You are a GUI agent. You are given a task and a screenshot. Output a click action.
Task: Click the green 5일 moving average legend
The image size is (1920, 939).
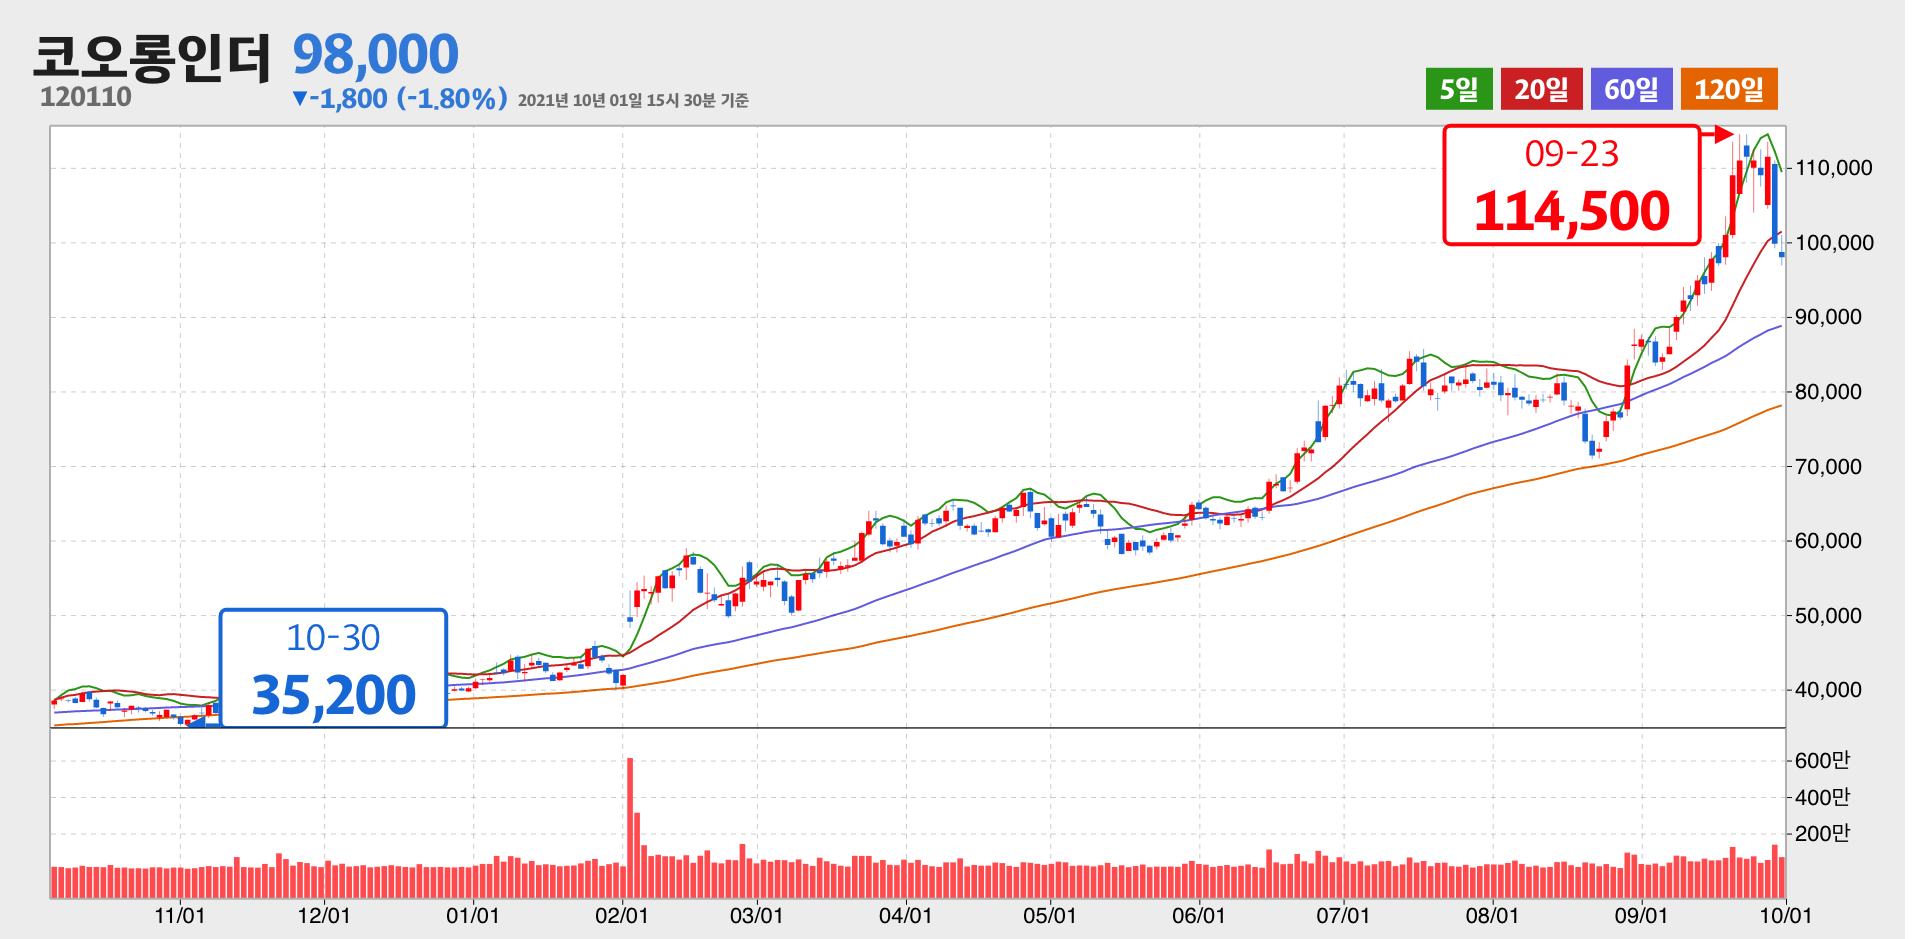point(1459,89)
